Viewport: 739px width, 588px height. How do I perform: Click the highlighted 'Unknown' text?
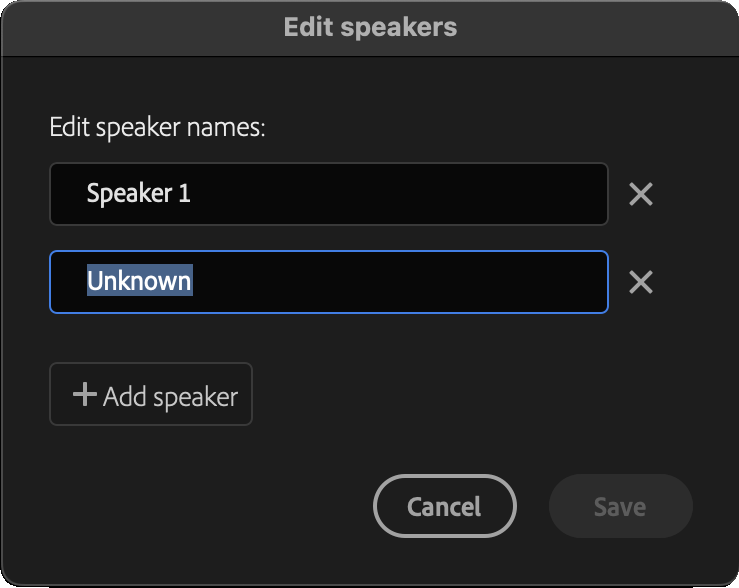[140, 281]
